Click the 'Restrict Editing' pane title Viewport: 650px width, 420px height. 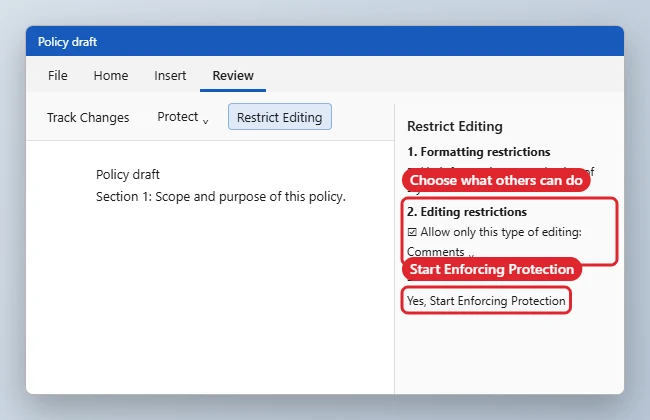(455, 126)
